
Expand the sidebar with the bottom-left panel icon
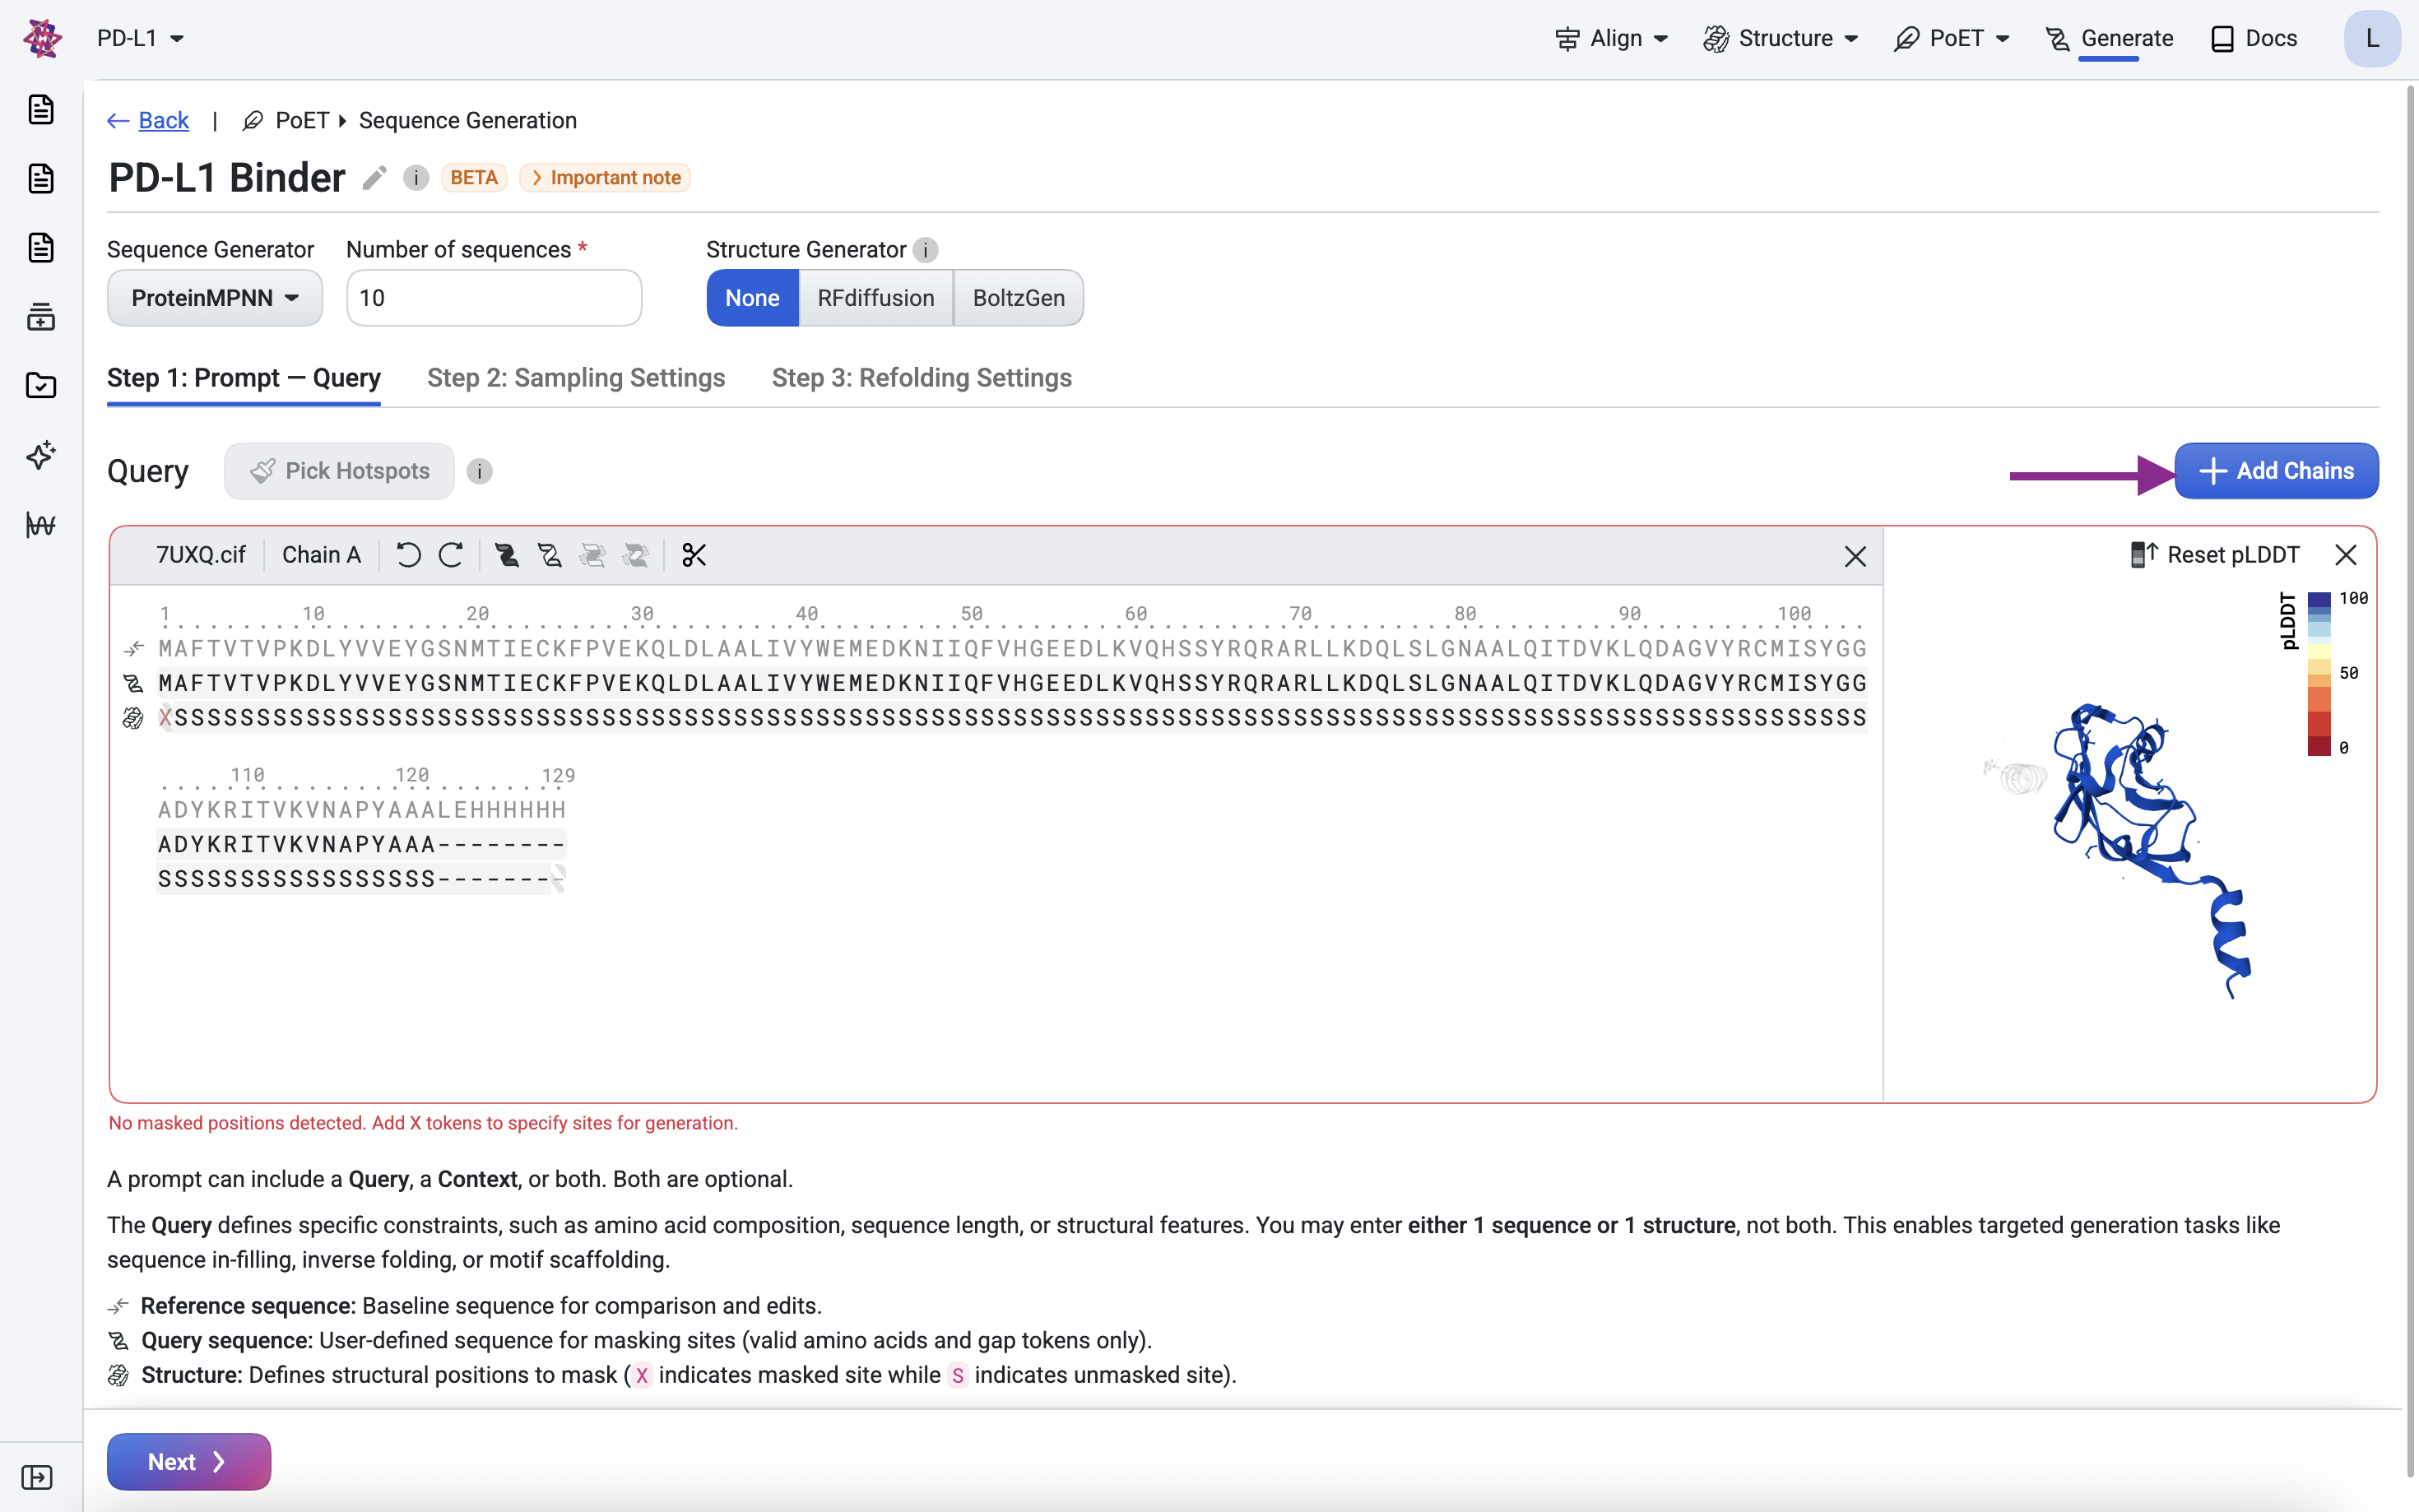[37, 1477]
